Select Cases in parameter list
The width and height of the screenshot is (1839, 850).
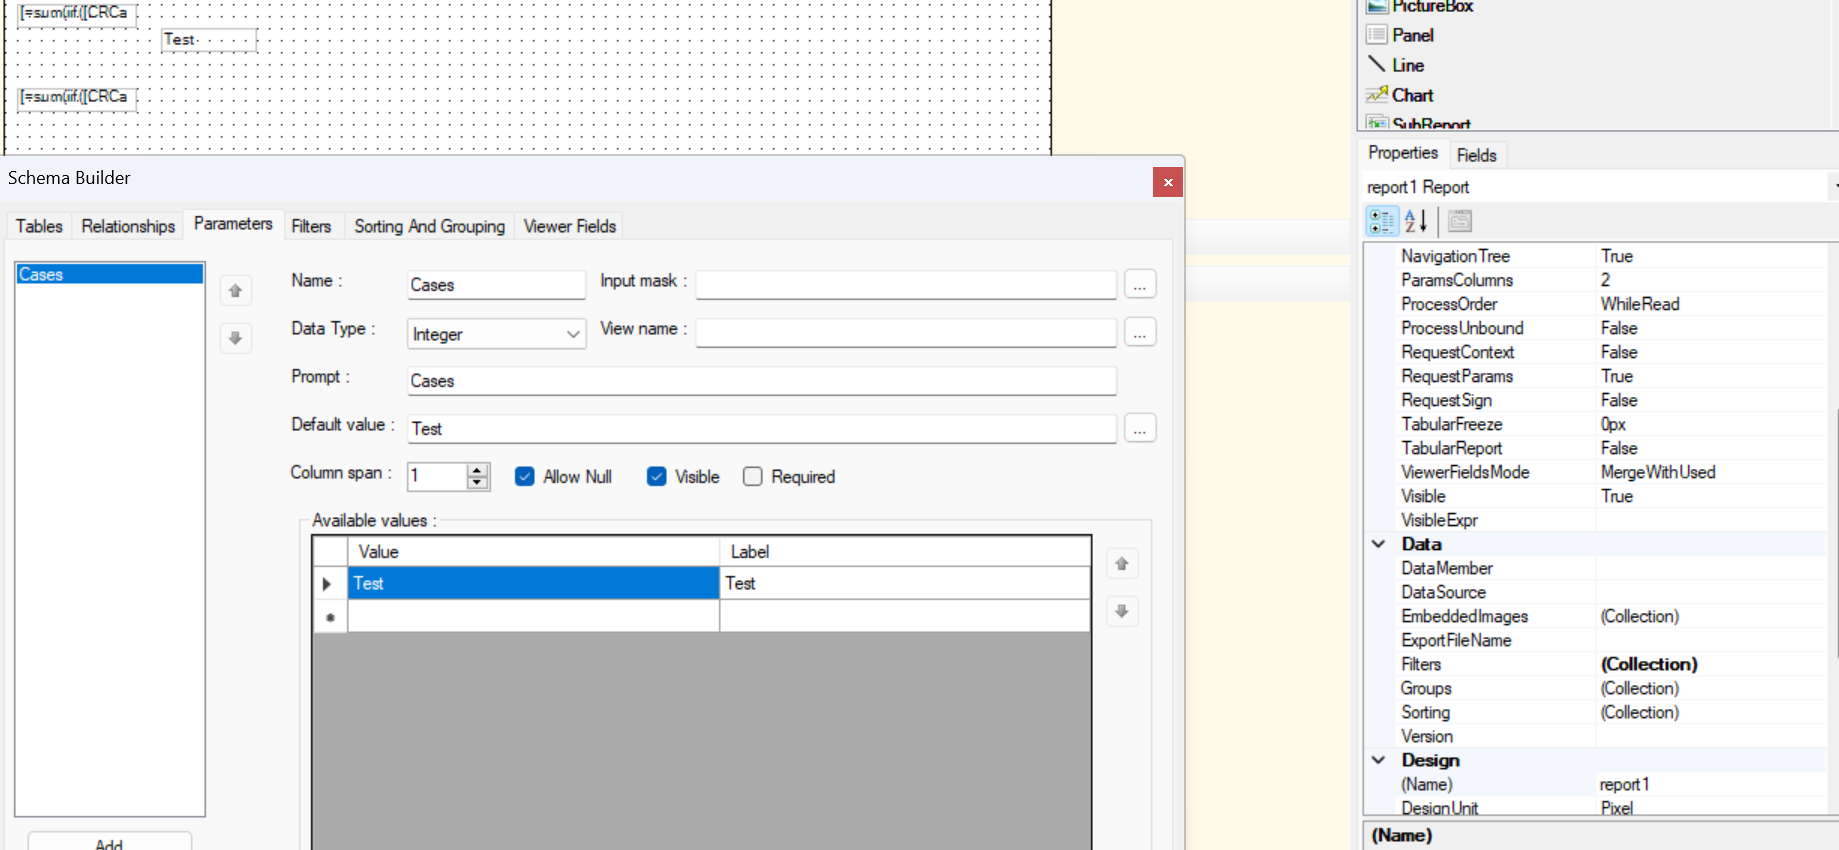[110, 274]
